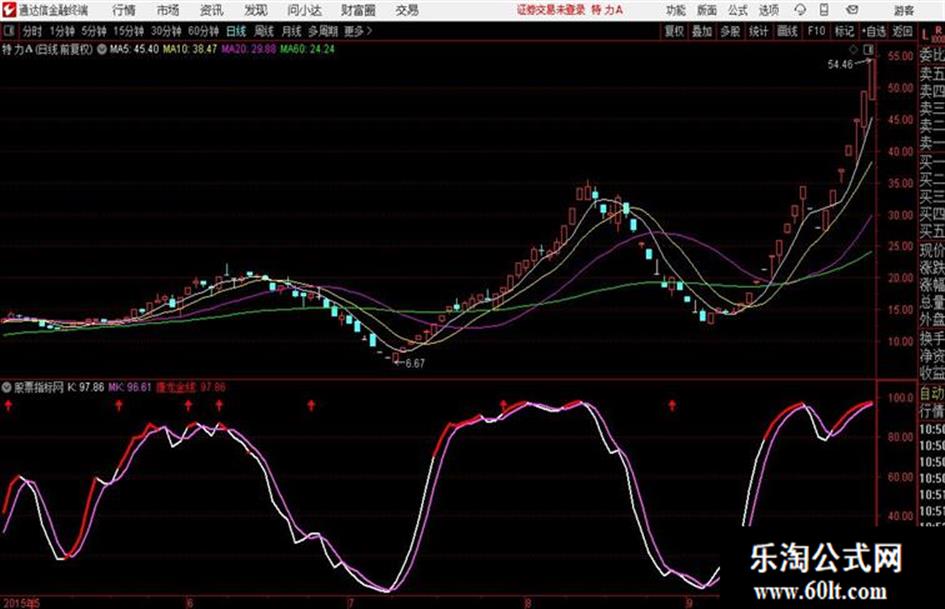Click the panel toggle icon next to diamond
Image resolution: width=945 pixels, height=609 pixels.
coord(868,49)
